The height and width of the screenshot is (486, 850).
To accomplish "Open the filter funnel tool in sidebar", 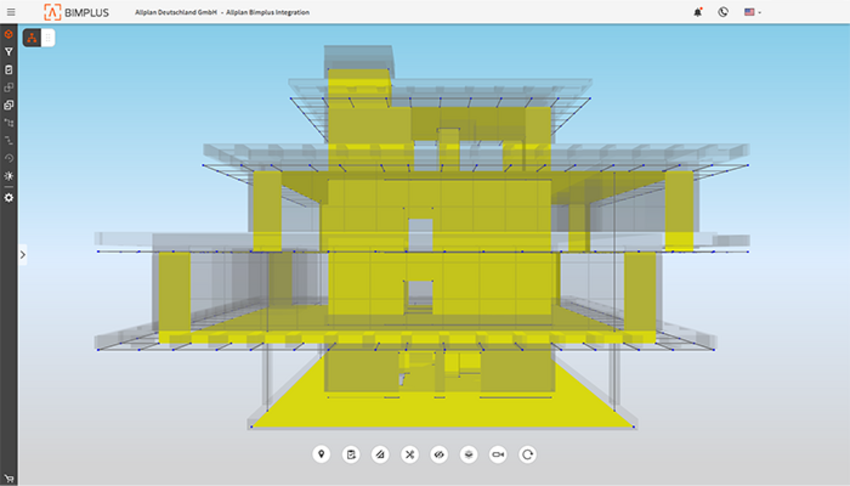I will tap(9, 52).
